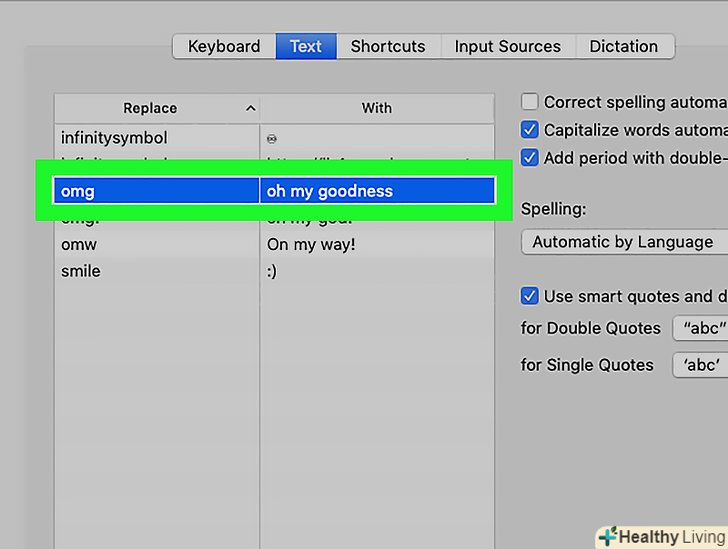Uncheck Capitalize words automatically
The height and width of the screenshot is (549, 728).
[530, 130]
